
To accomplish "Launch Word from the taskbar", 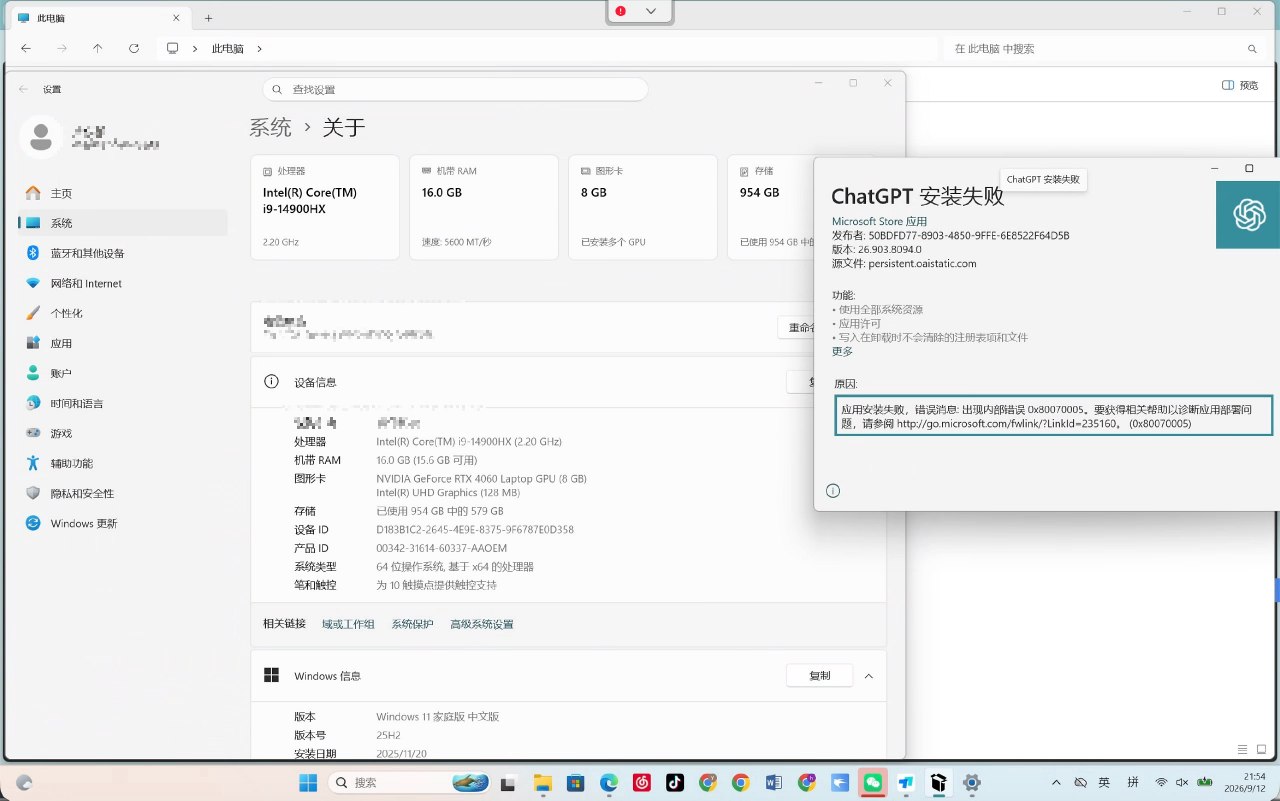I will tap(773, 783).
